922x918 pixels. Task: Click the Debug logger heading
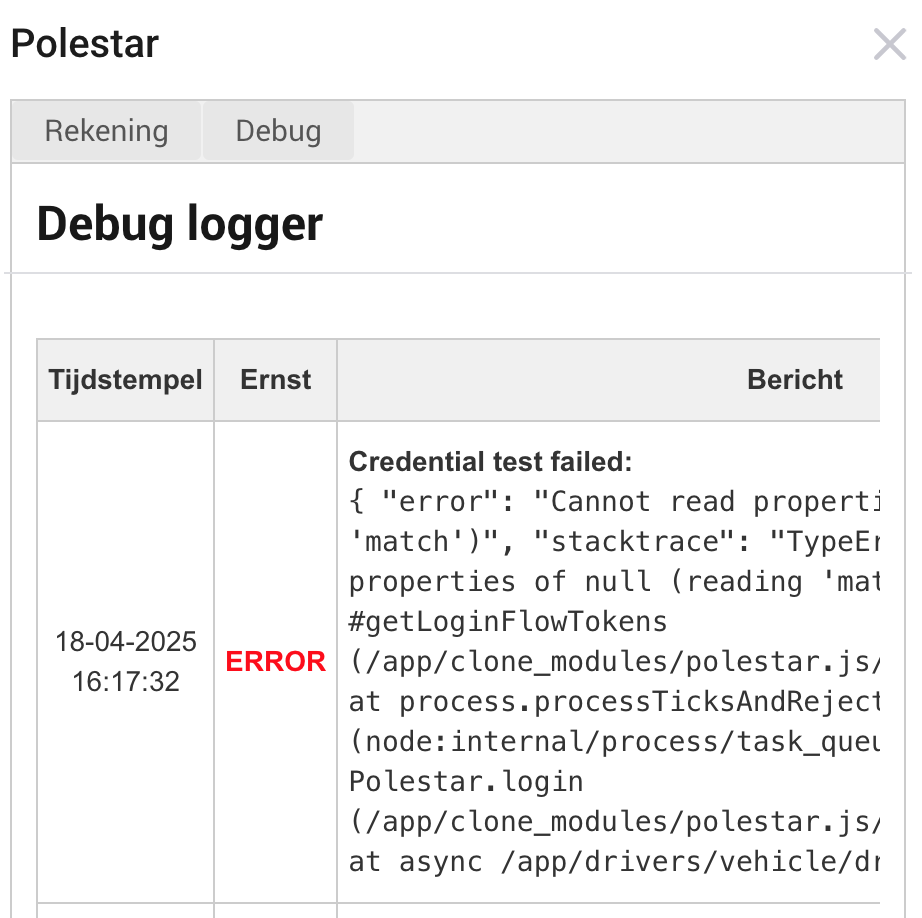(x=180, y=224)
